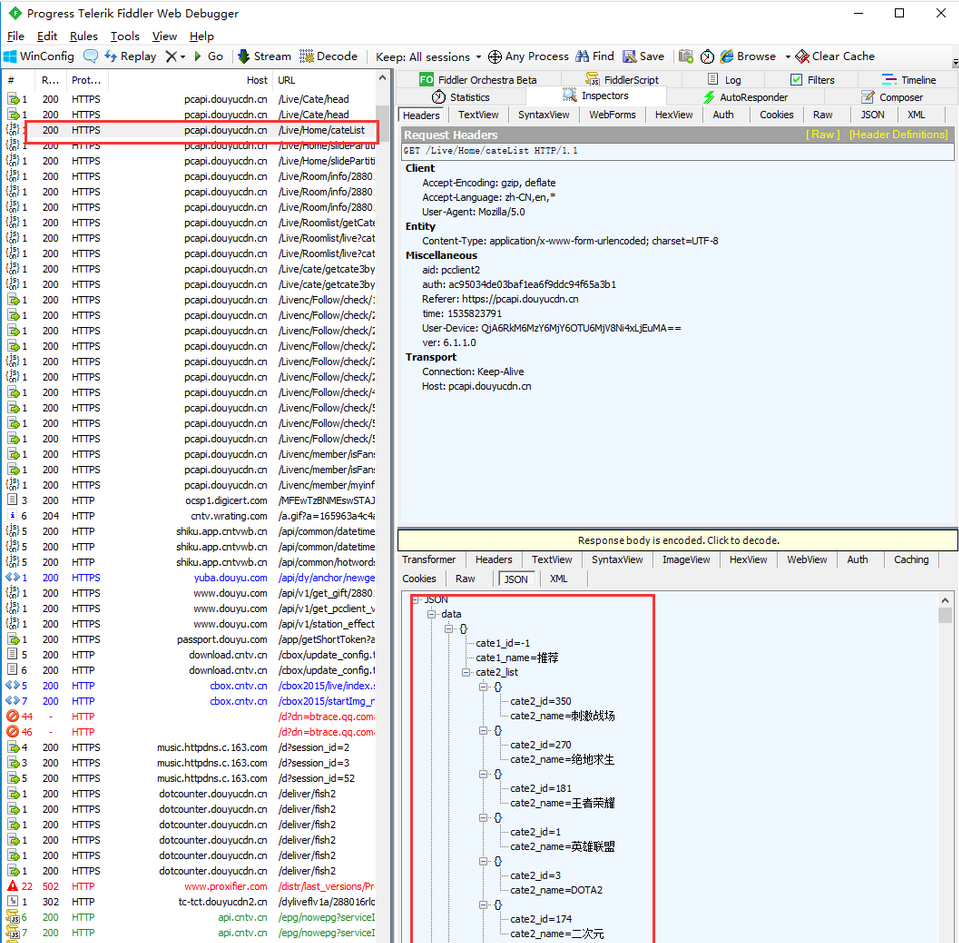Switch to the AutoResponder tab
959x943 pixels.
pos(745,97)
